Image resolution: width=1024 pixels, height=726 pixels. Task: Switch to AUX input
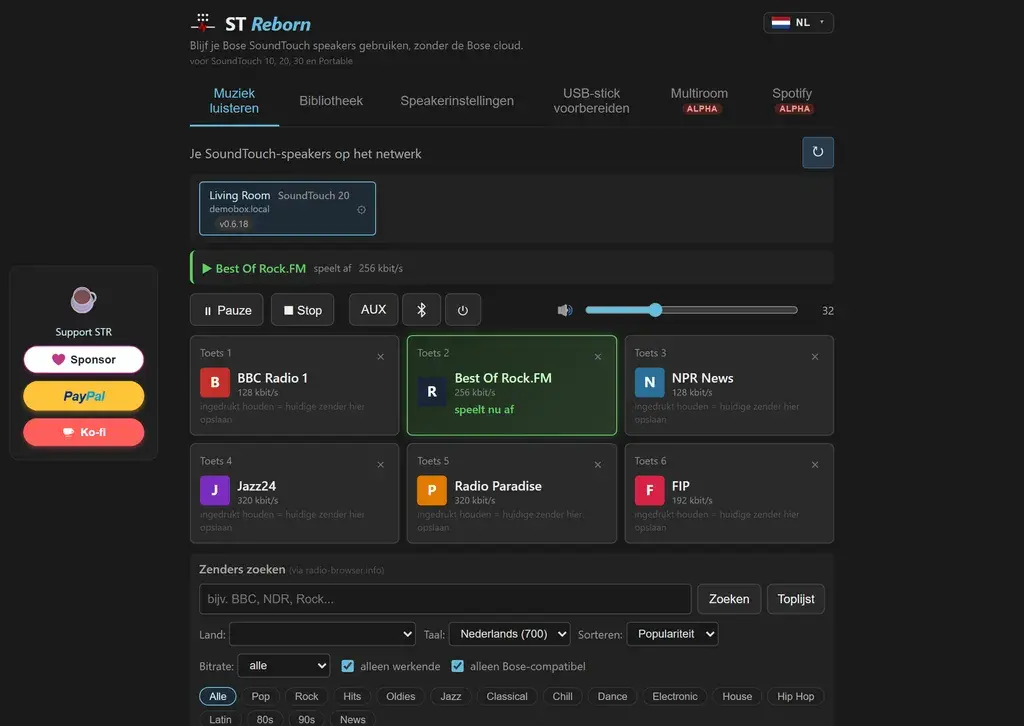374,309
